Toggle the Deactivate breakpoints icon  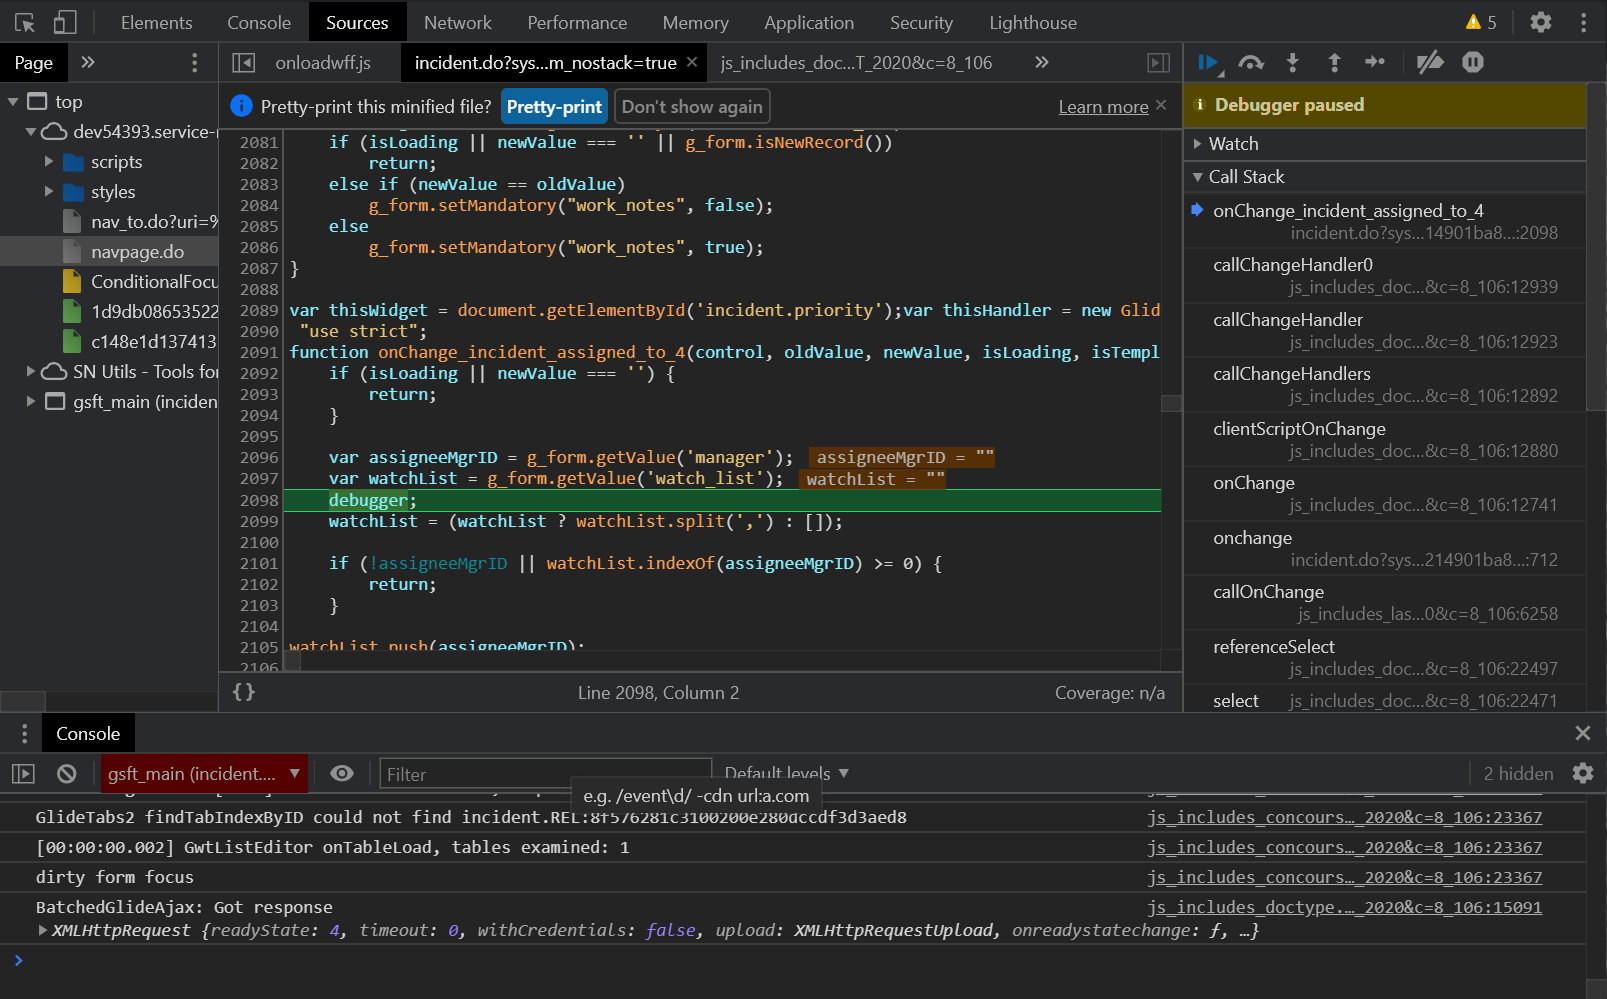coord(1430,63)
